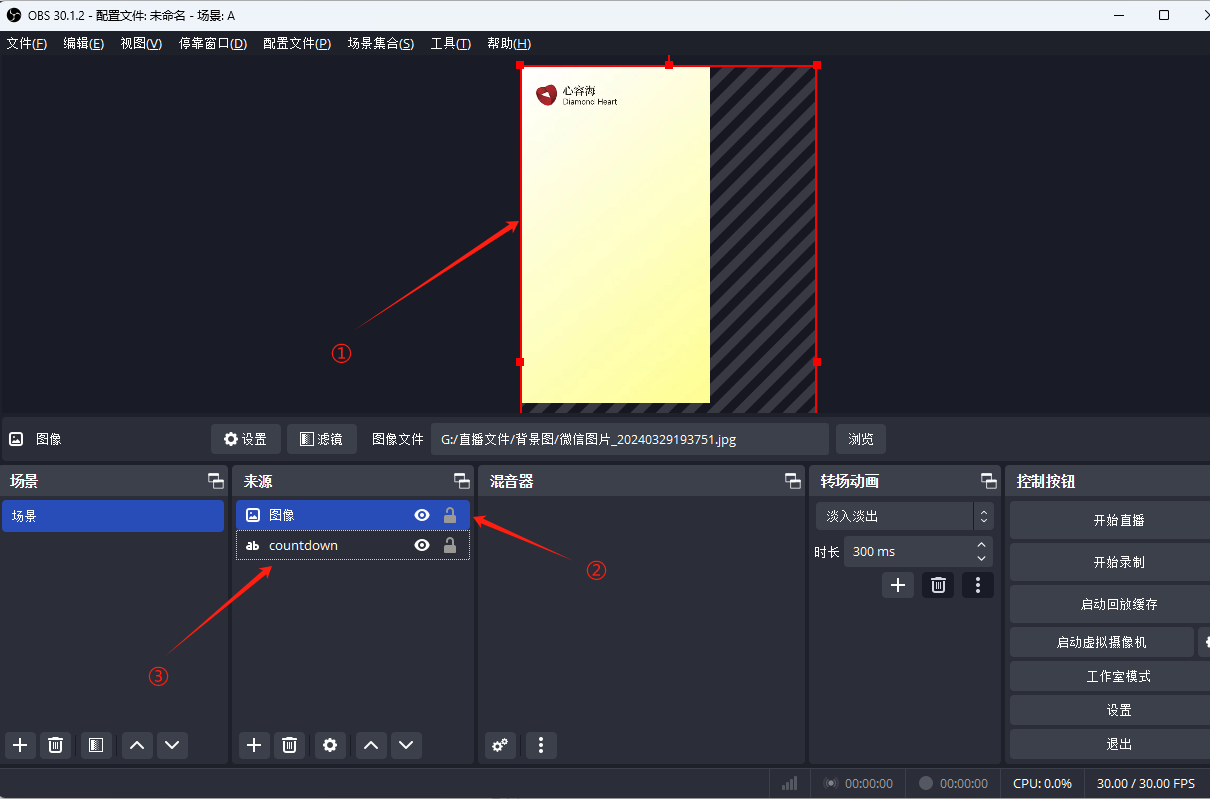Add a new source with the plus icon

(x=254, y=745)
